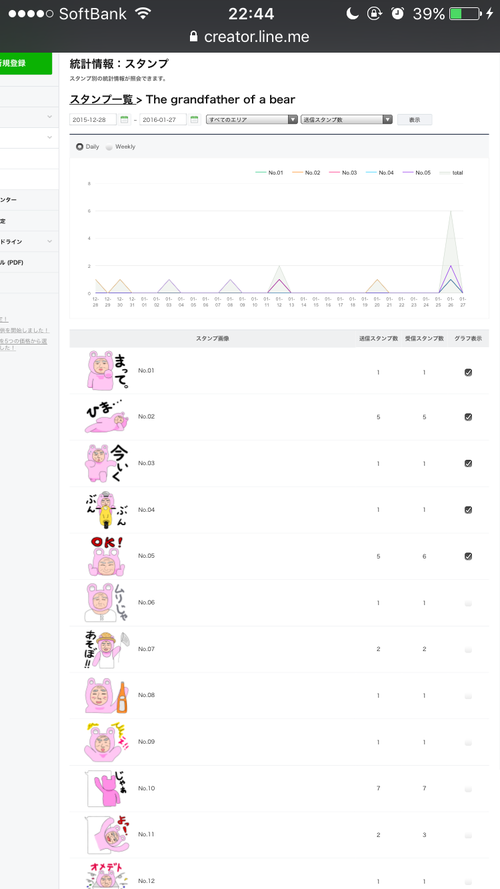Open the 送信スタンプ数 metric dropdown

tap(347, 120)
